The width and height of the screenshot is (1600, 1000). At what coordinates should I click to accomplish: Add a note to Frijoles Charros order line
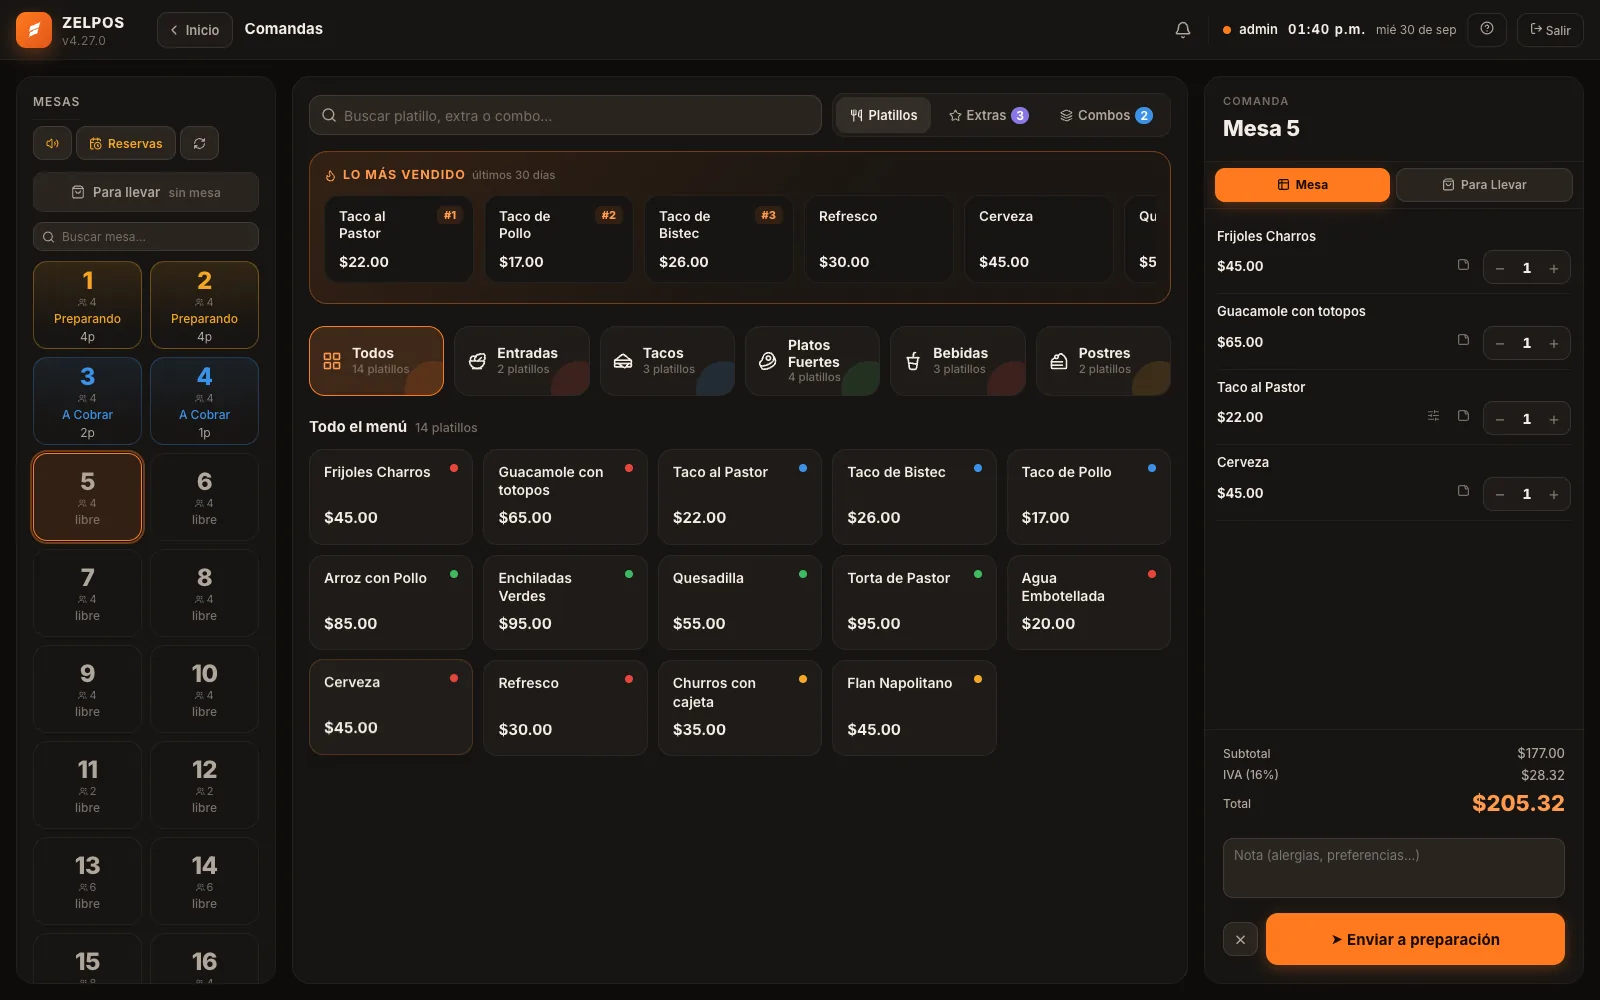[x=1463, y=265]
